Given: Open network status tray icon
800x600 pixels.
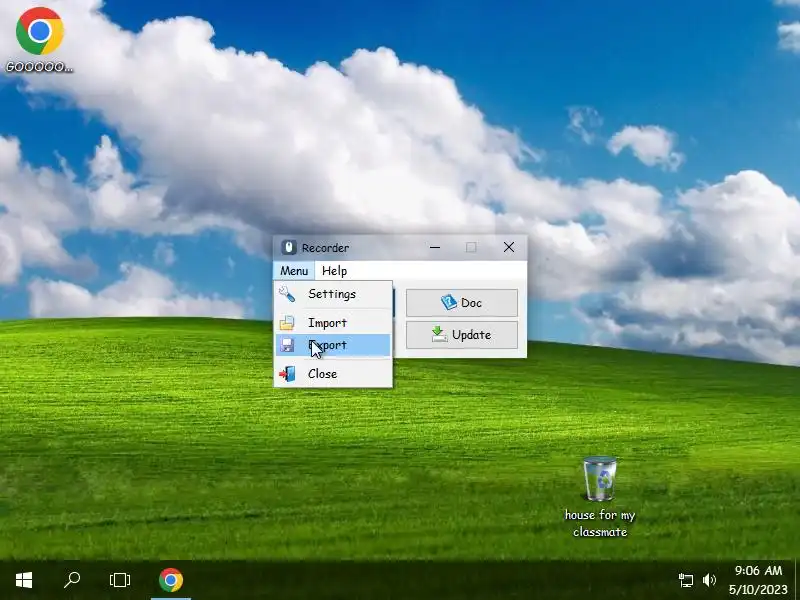Looking at the screenshot, I should tap(686, 580).
